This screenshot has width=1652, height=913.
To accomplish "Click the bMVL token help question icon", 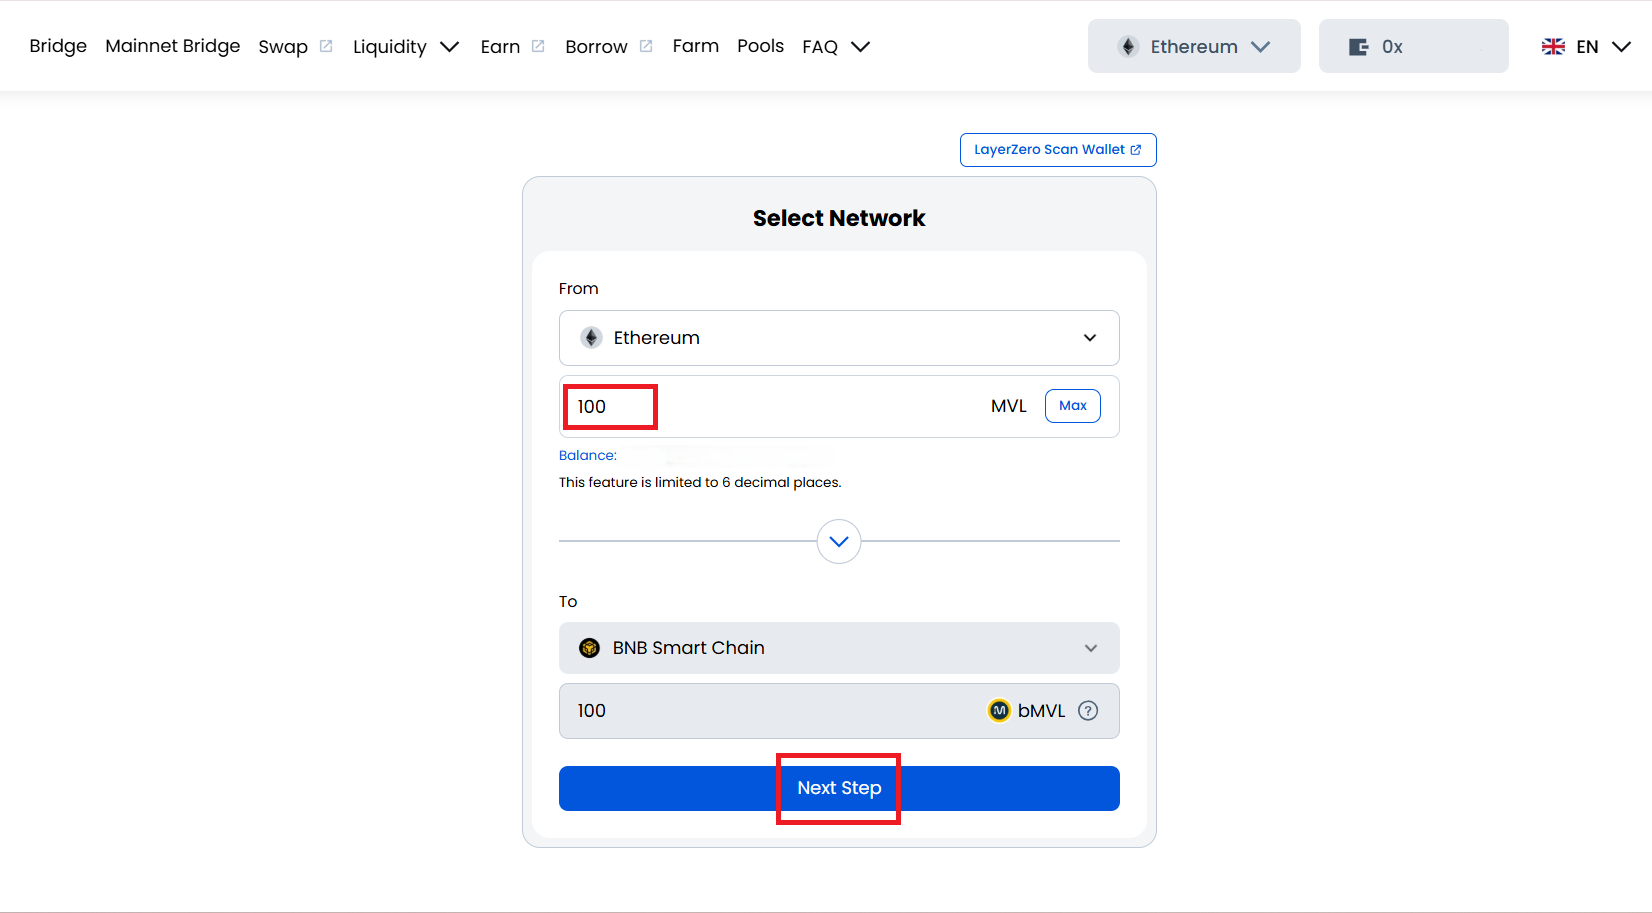I will point(1088,711).
